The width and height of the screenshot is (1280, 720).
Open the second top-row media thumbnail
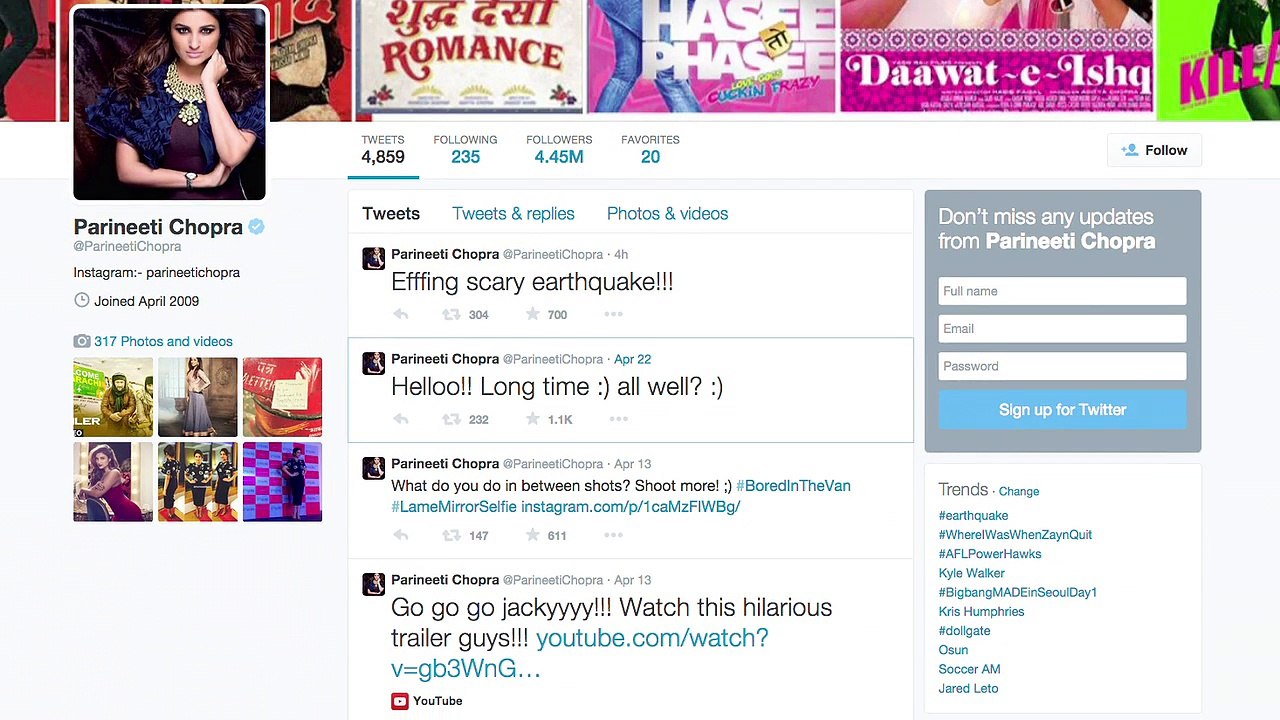[x=198, y=397]
